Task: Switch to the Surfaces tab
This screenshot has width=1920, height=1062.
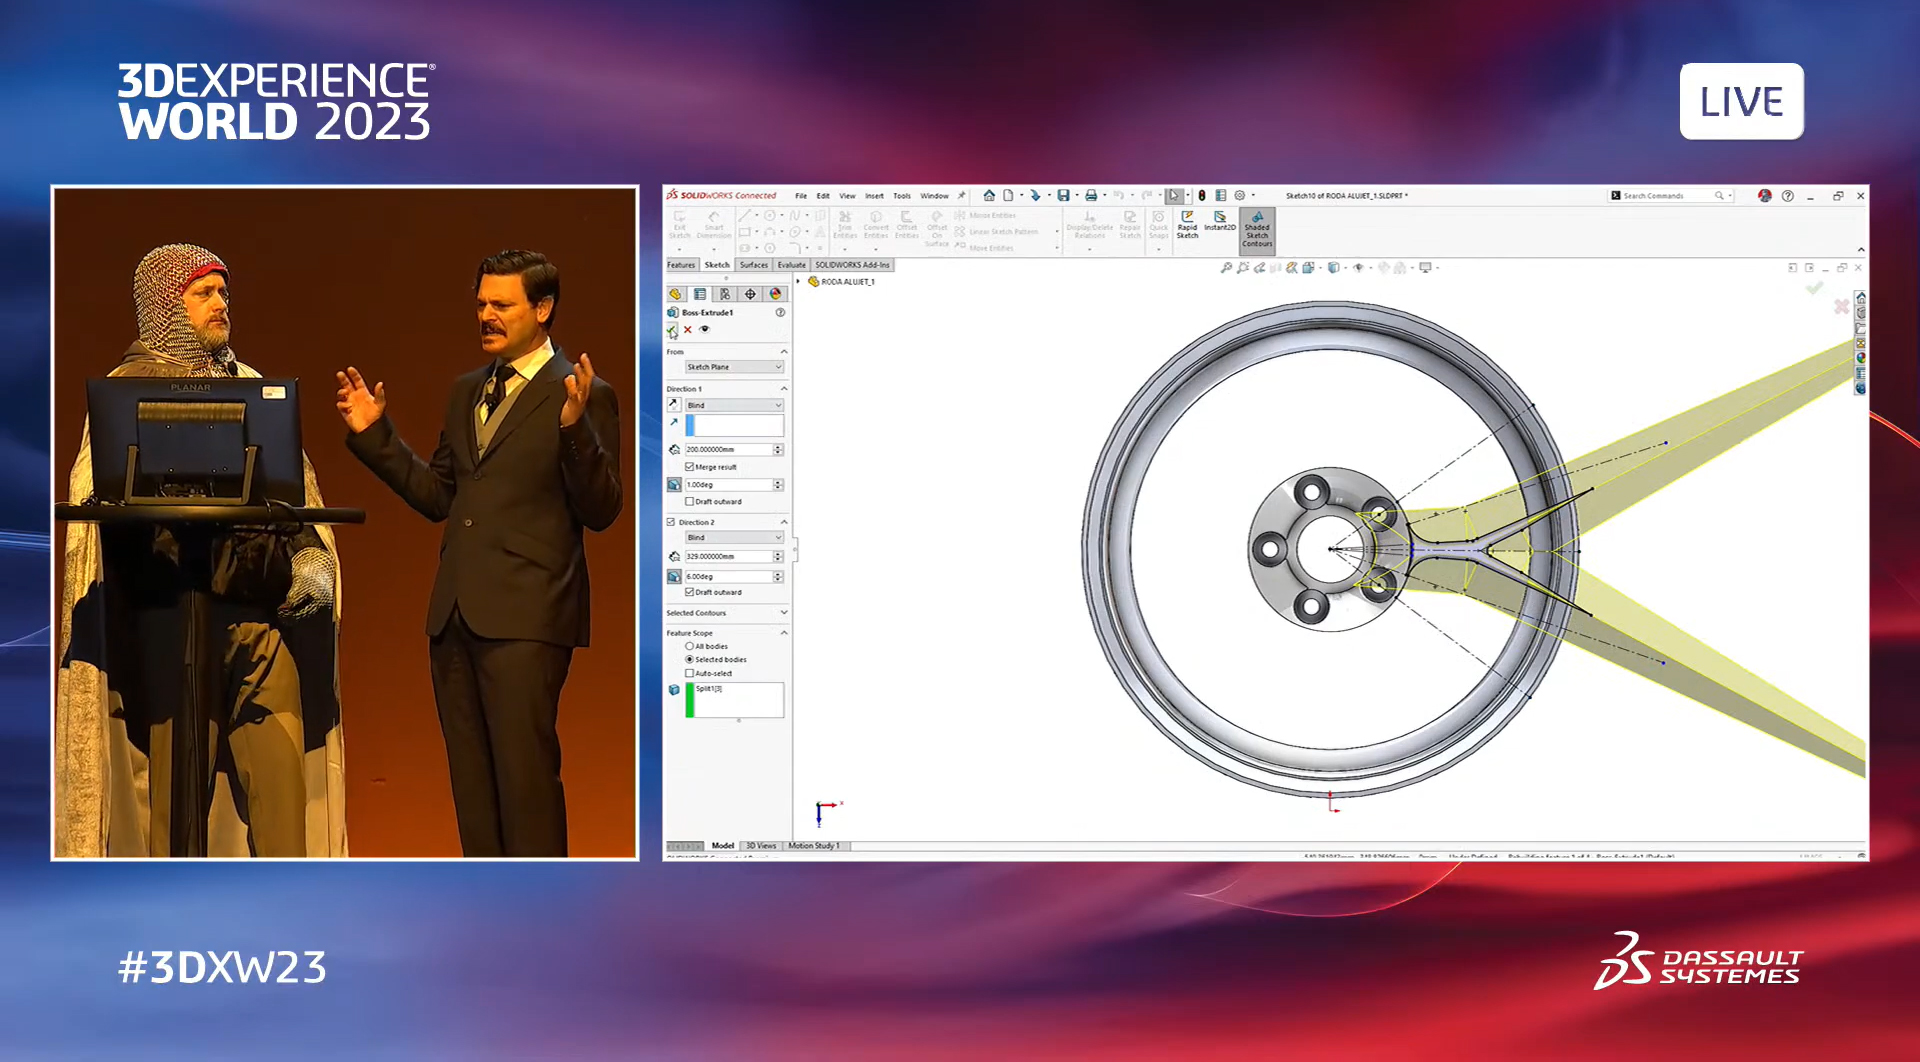Action: [754, 265]
